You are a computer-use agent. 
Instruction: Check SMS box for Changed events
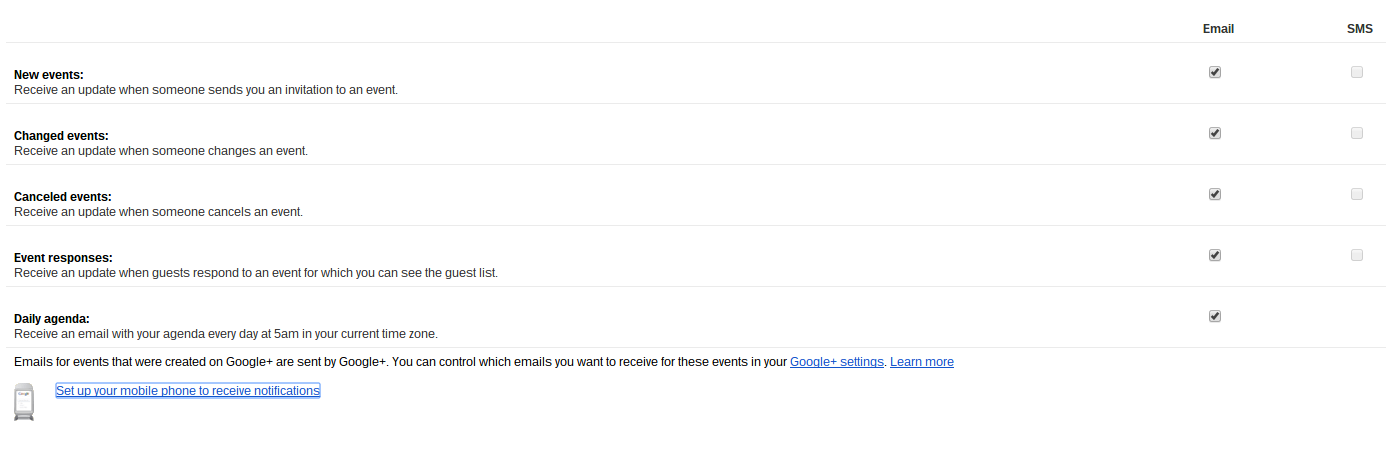coord(1357,133)
